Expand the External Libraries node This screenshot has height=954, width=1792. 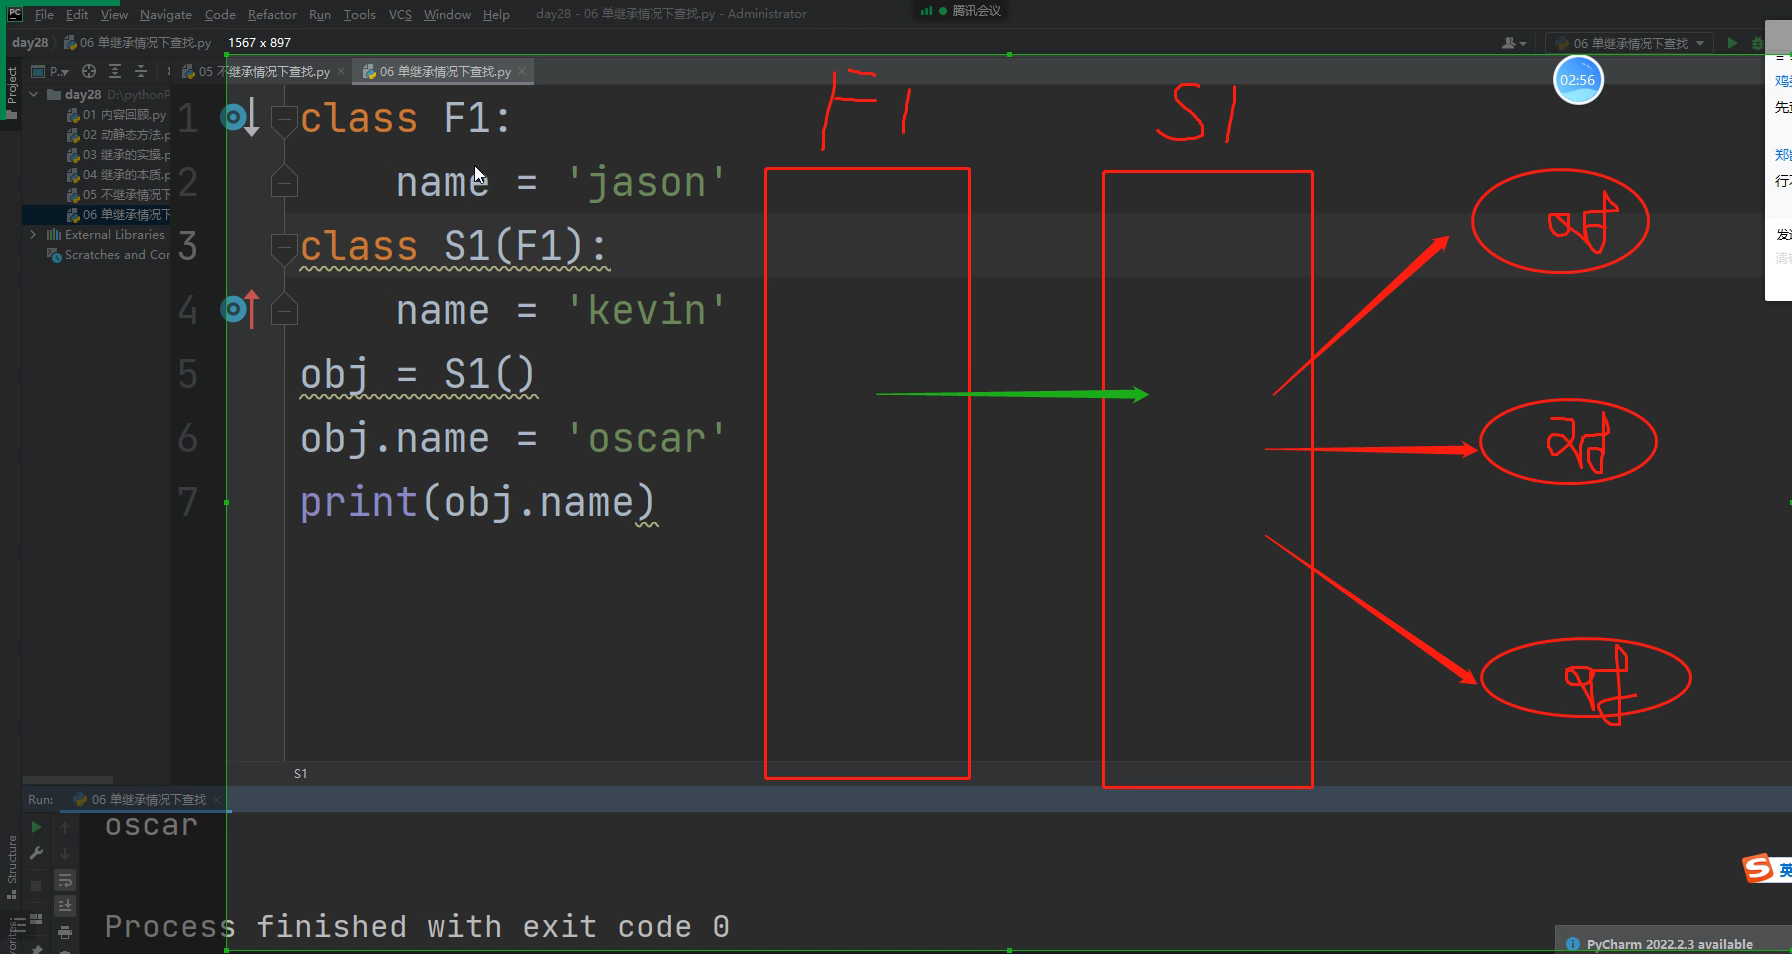[x=34, y=234]
